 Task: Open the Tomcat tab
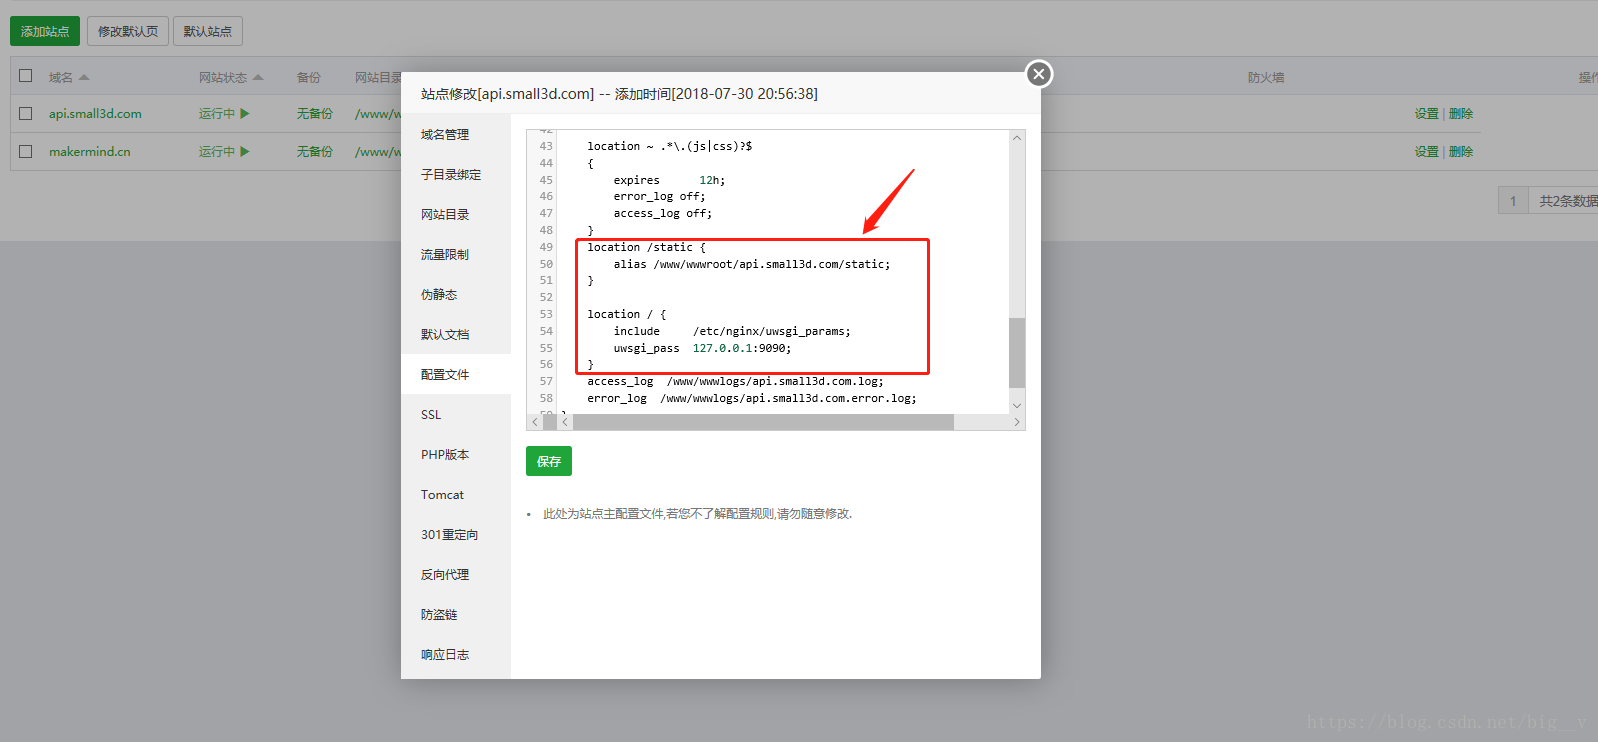(x=456, y=494)
